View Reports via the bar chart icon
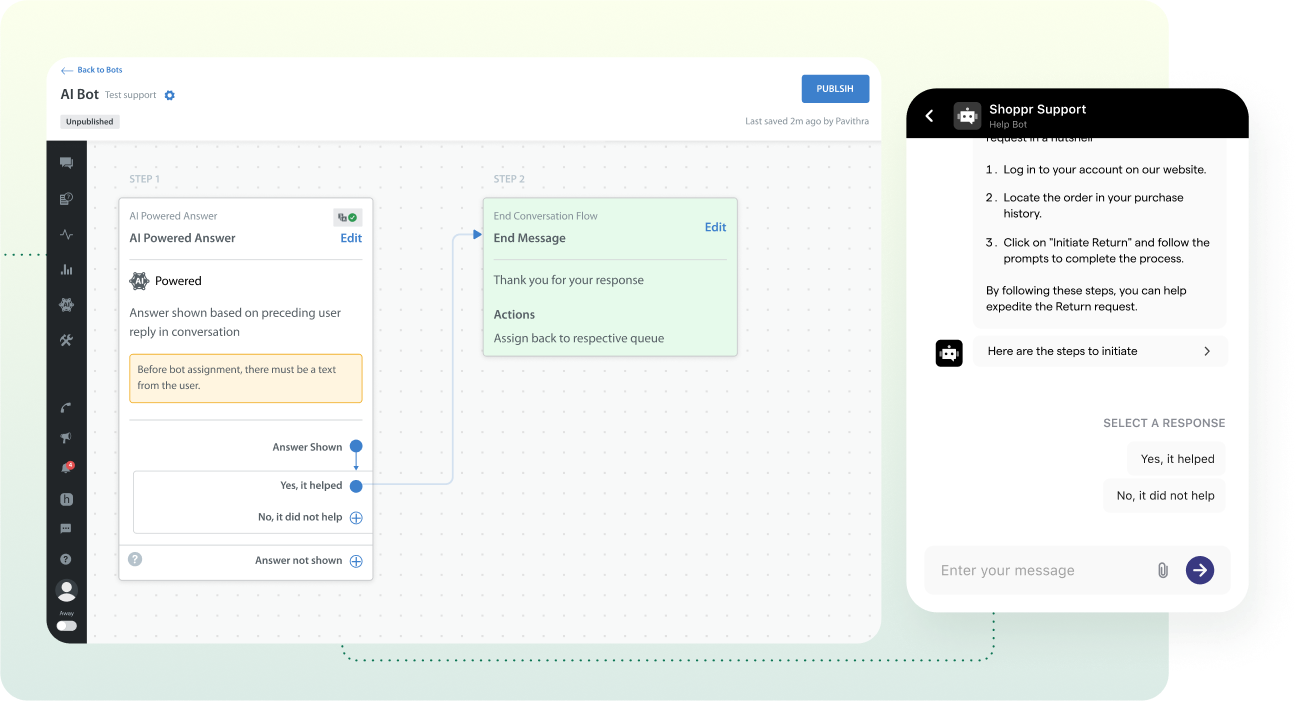The height and width of the screenshot is (701, 1306). tap(66, 269)
